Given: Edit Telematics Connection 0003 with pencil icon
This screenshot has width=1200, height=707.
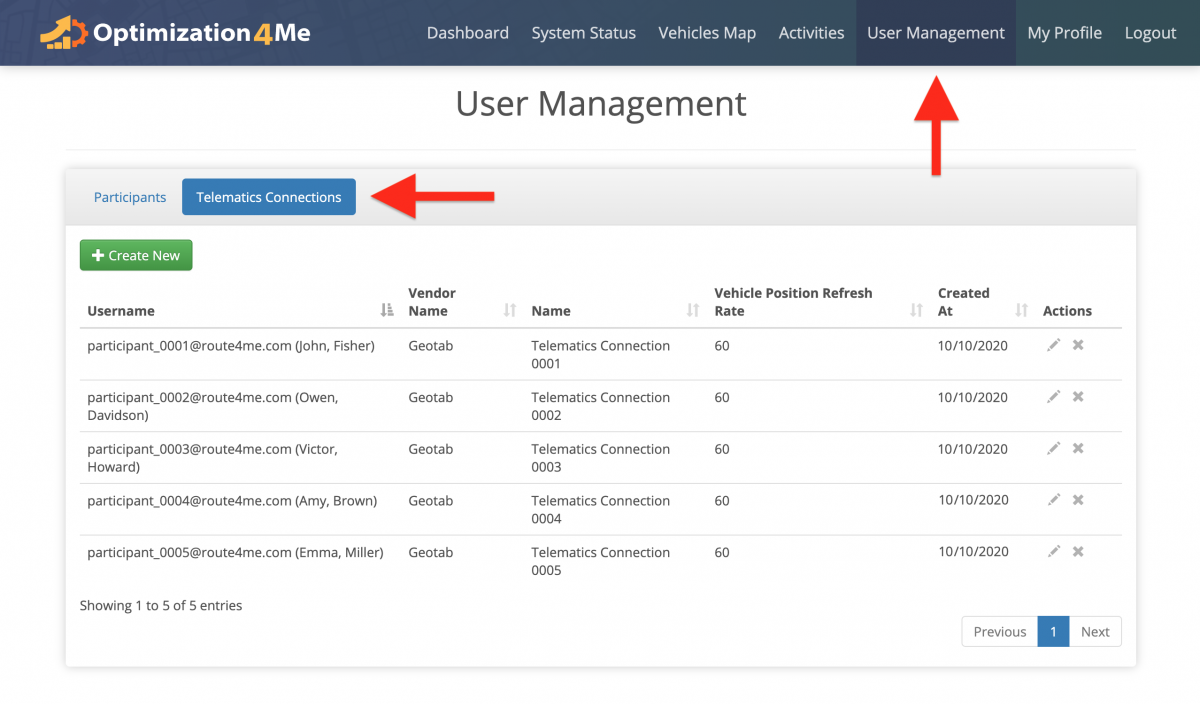Looking at the screenshot, I should coord(1053,448).
